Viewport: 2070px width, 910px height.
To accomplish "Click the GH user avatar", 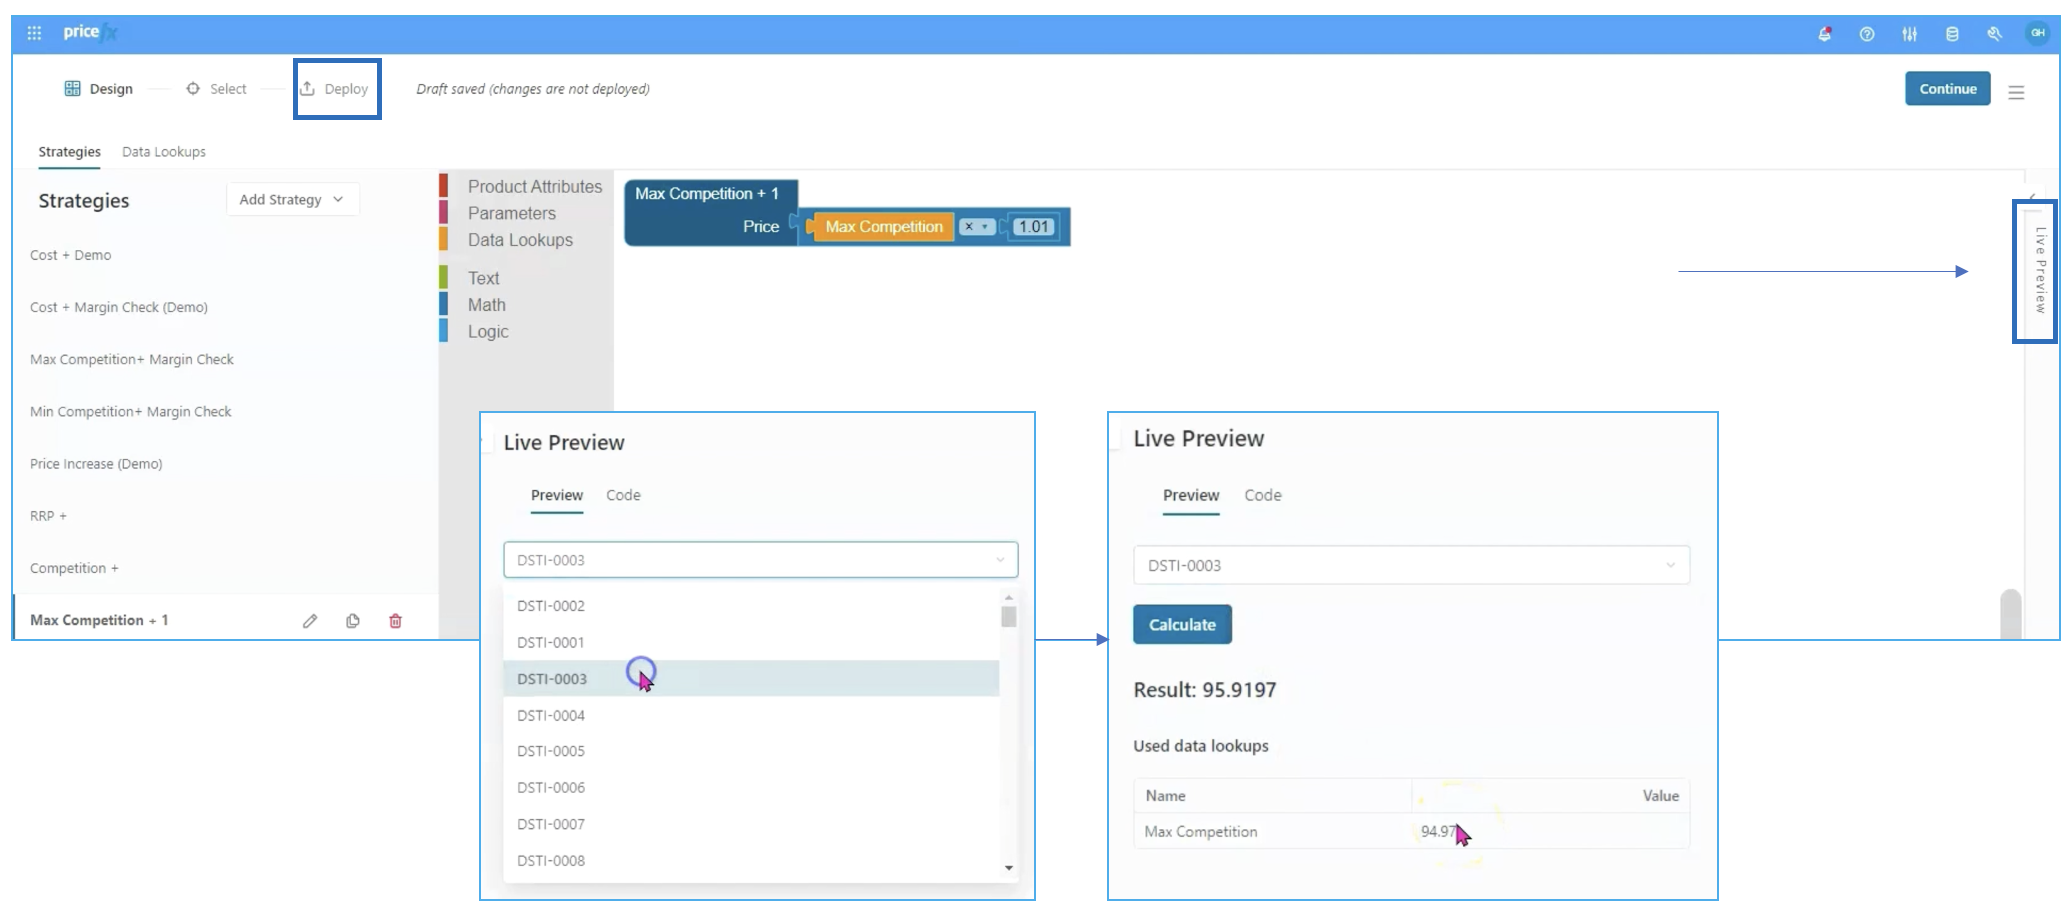I will tap(2037, 33).
